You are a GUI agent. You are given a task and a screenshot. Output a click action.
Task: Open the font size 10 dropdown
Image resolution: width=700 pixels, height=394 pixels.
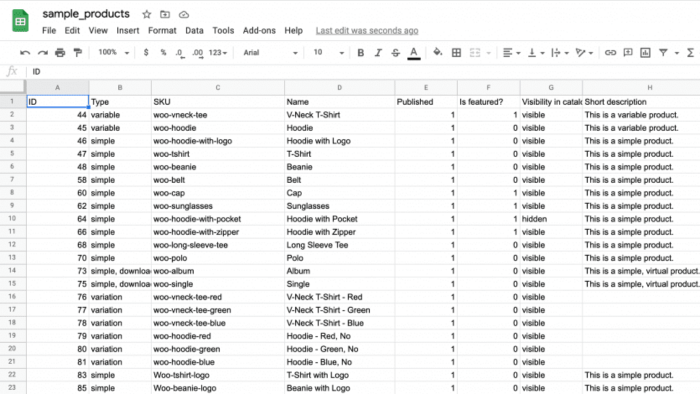tap(328, 53)
